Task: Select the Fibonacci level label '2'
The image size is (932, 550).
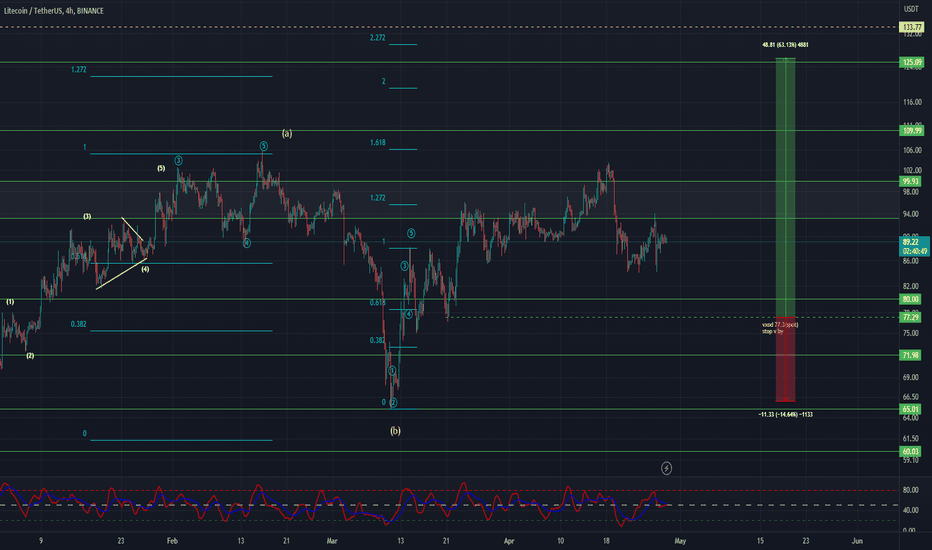Action: 383,81
